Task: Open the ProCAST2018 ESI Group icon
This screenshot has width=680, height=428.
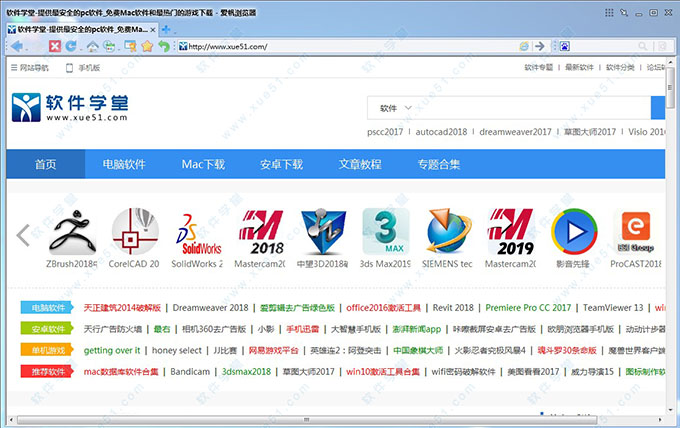Action: point(636,232)
